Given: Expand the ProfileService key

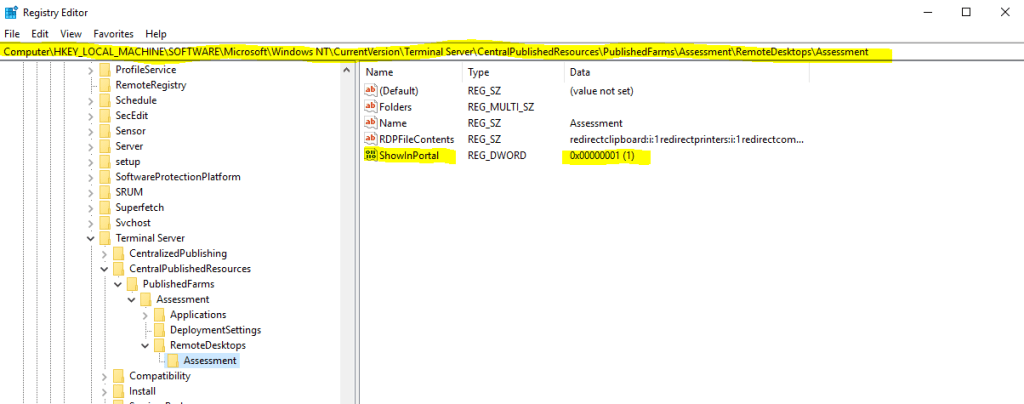Looking at the screenshot, I should (91, 70).
